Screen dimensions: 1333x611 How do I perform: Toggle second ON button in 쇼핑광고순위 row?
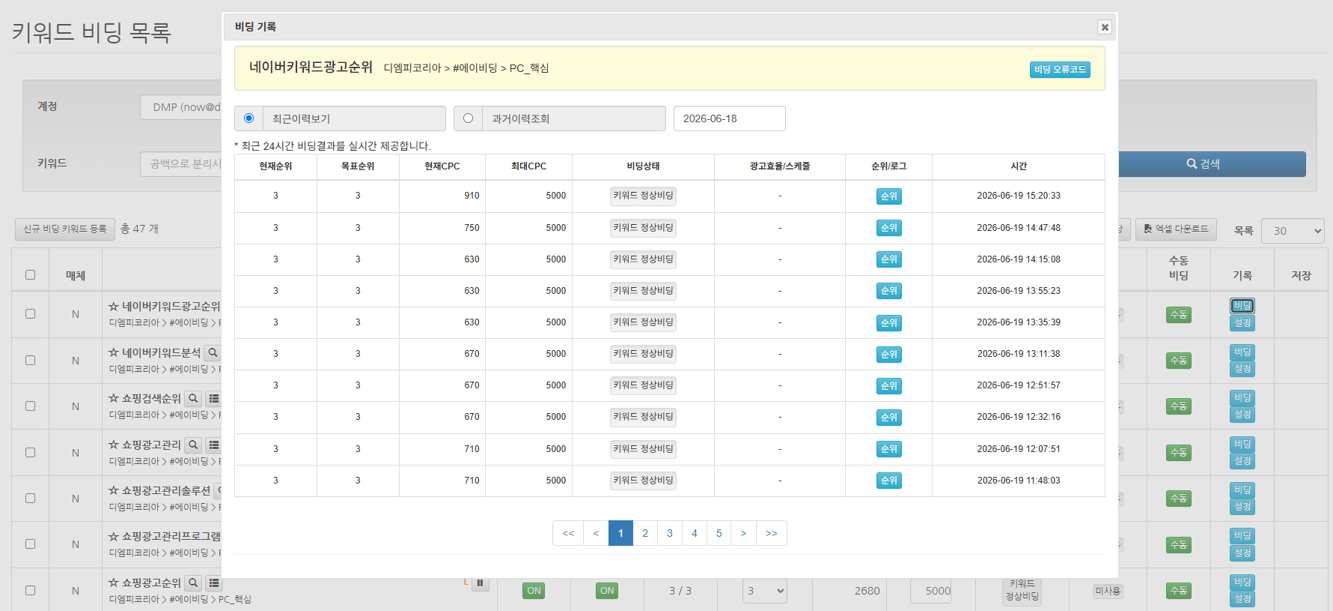(607, 591)
